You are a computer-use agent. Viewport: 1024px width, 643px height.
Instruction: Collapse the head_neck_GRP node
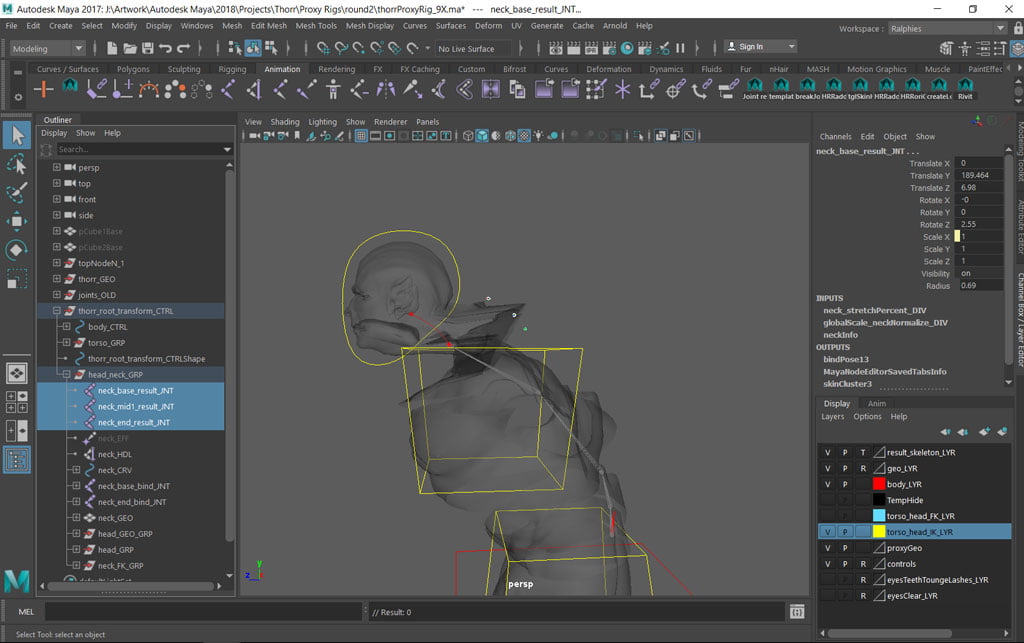(65, 375)
